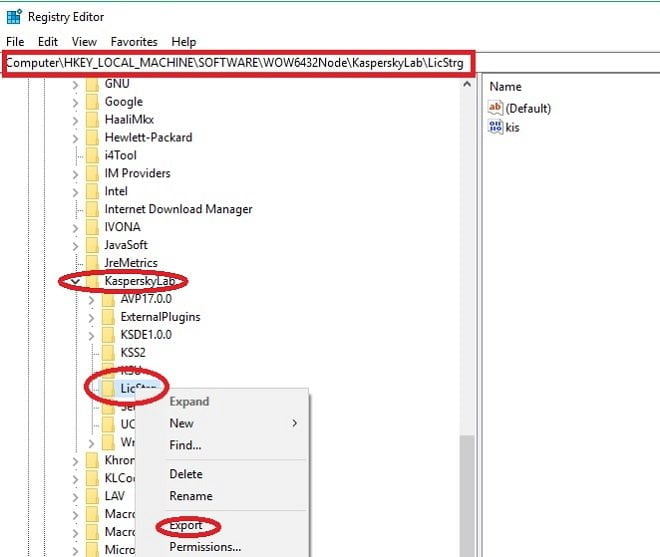The width and height of the screenshot is (660, 557).
Task: Select the HaaliMkx folder icon
Action: [x=93, y=120]
